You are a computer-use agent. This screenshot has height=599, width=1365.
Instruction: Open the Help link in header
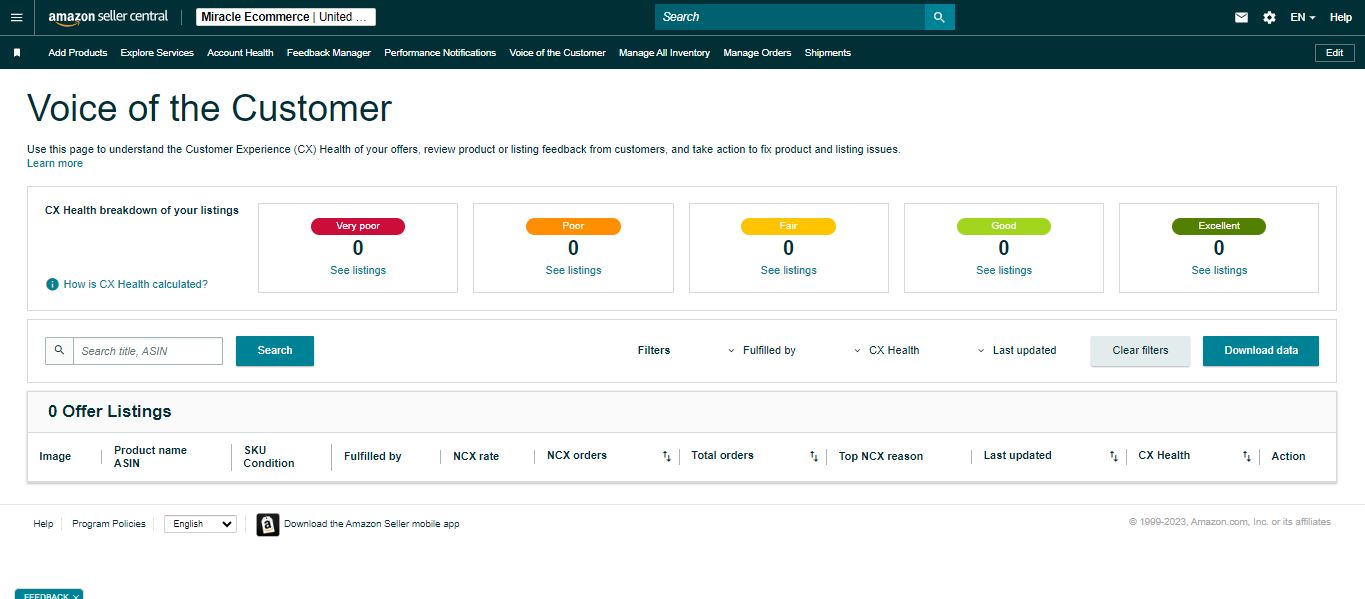[x=1341, y=17]
